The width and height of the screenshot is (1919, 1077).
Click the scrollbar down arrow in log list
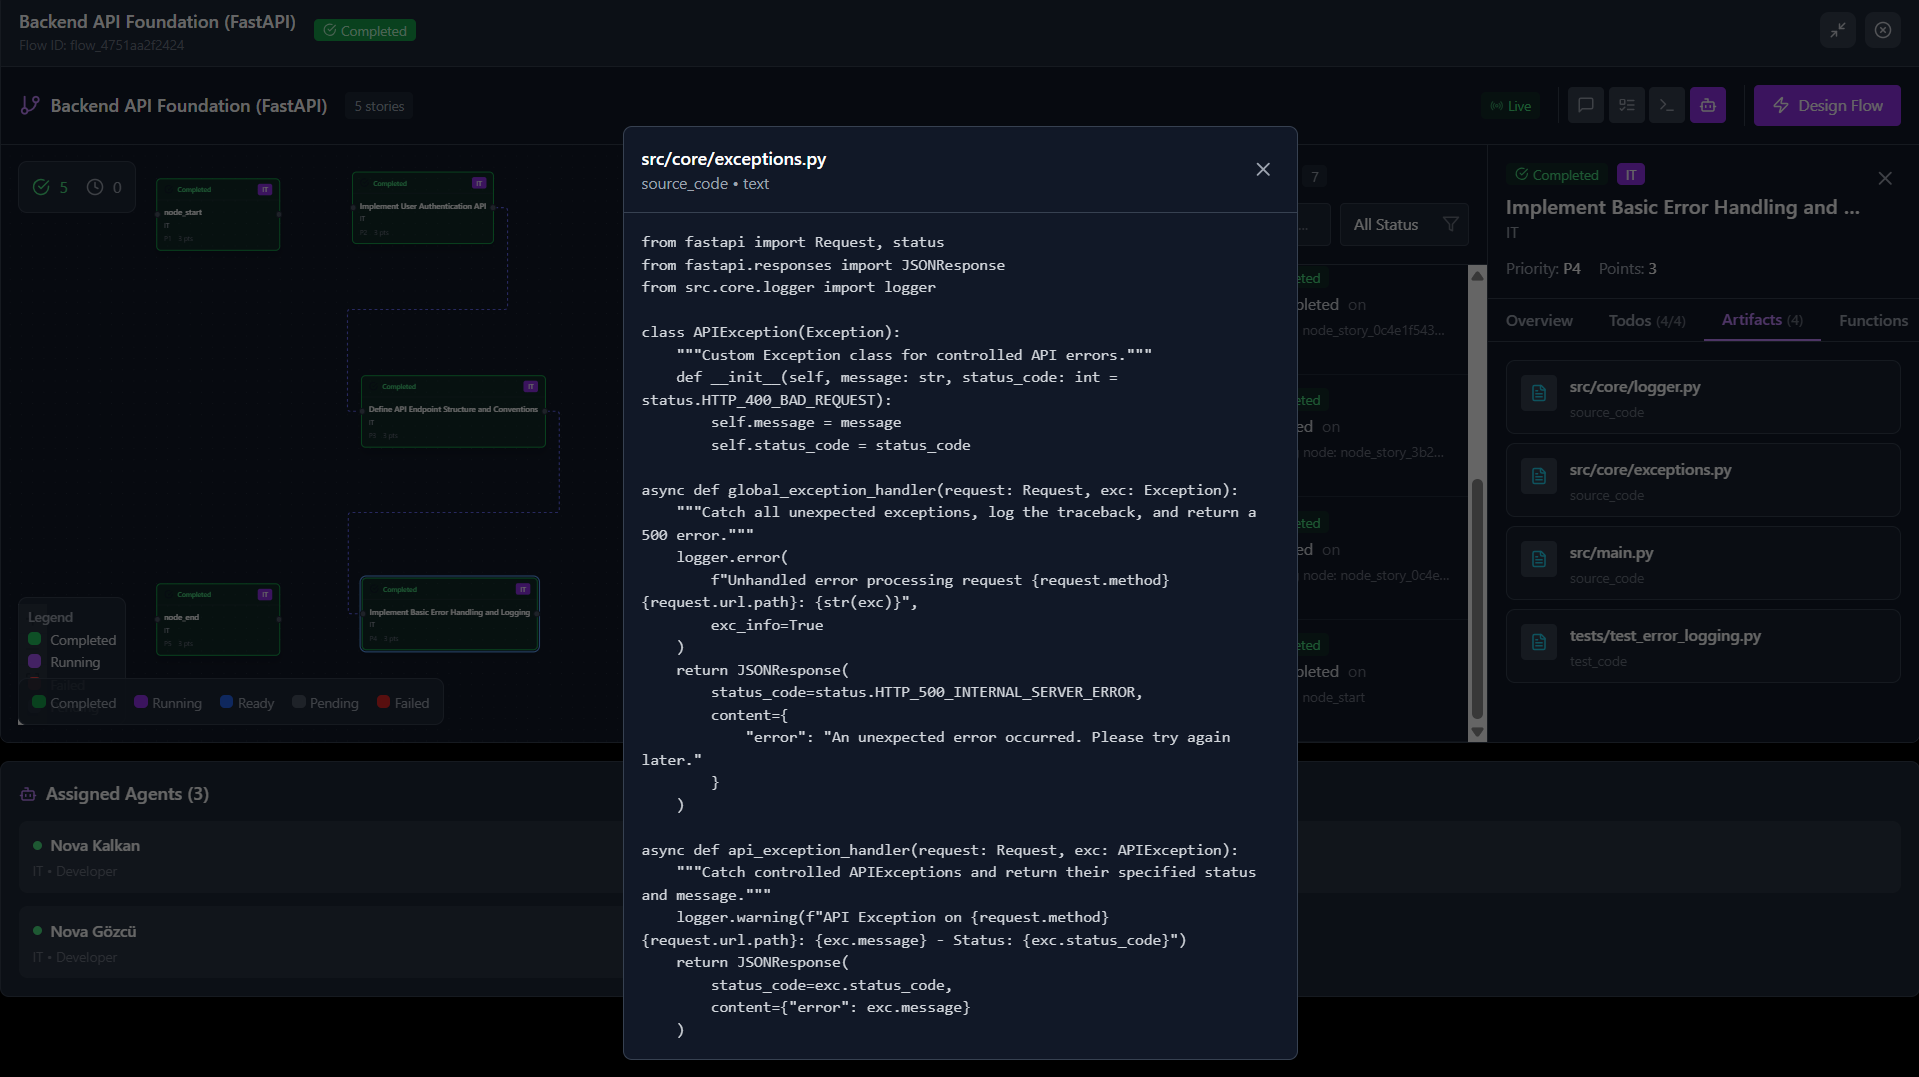pyautogui.click(x=1477, y=732)
